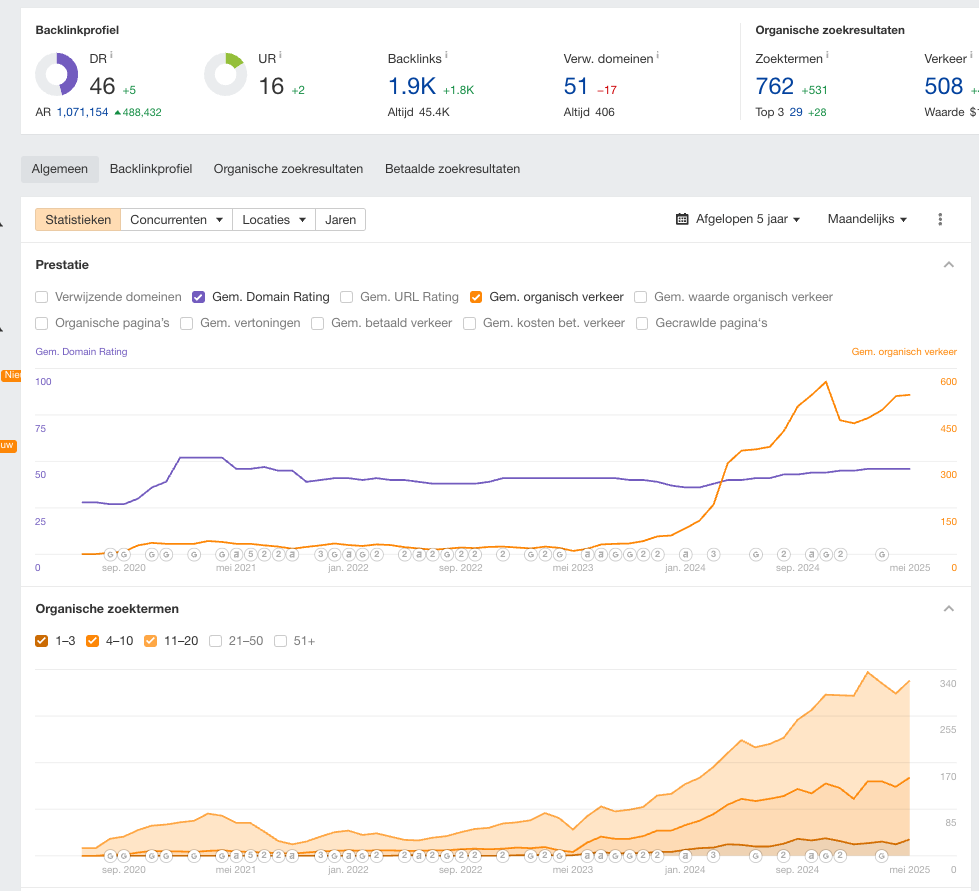Click the first G update marker on Prestatie timeline
This screenshot has height=891, width=979.
(x=111, y=554)
